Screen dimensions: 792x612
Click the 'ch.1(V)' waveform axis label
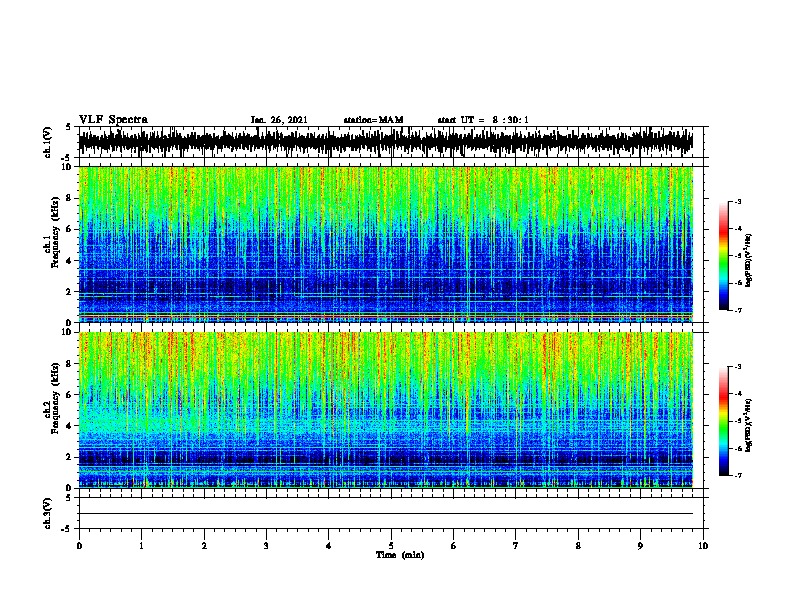[x=47, y=142]
